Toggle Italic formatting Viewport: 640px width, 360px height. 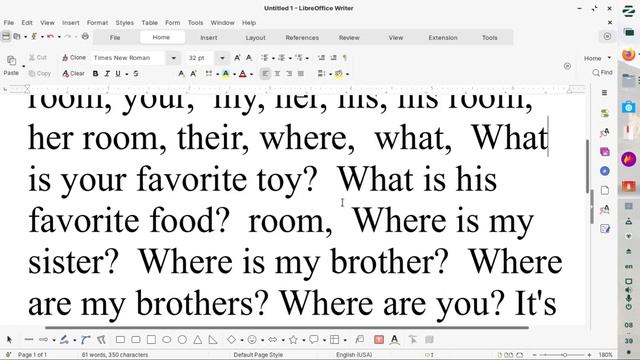(x=107, y=73)
